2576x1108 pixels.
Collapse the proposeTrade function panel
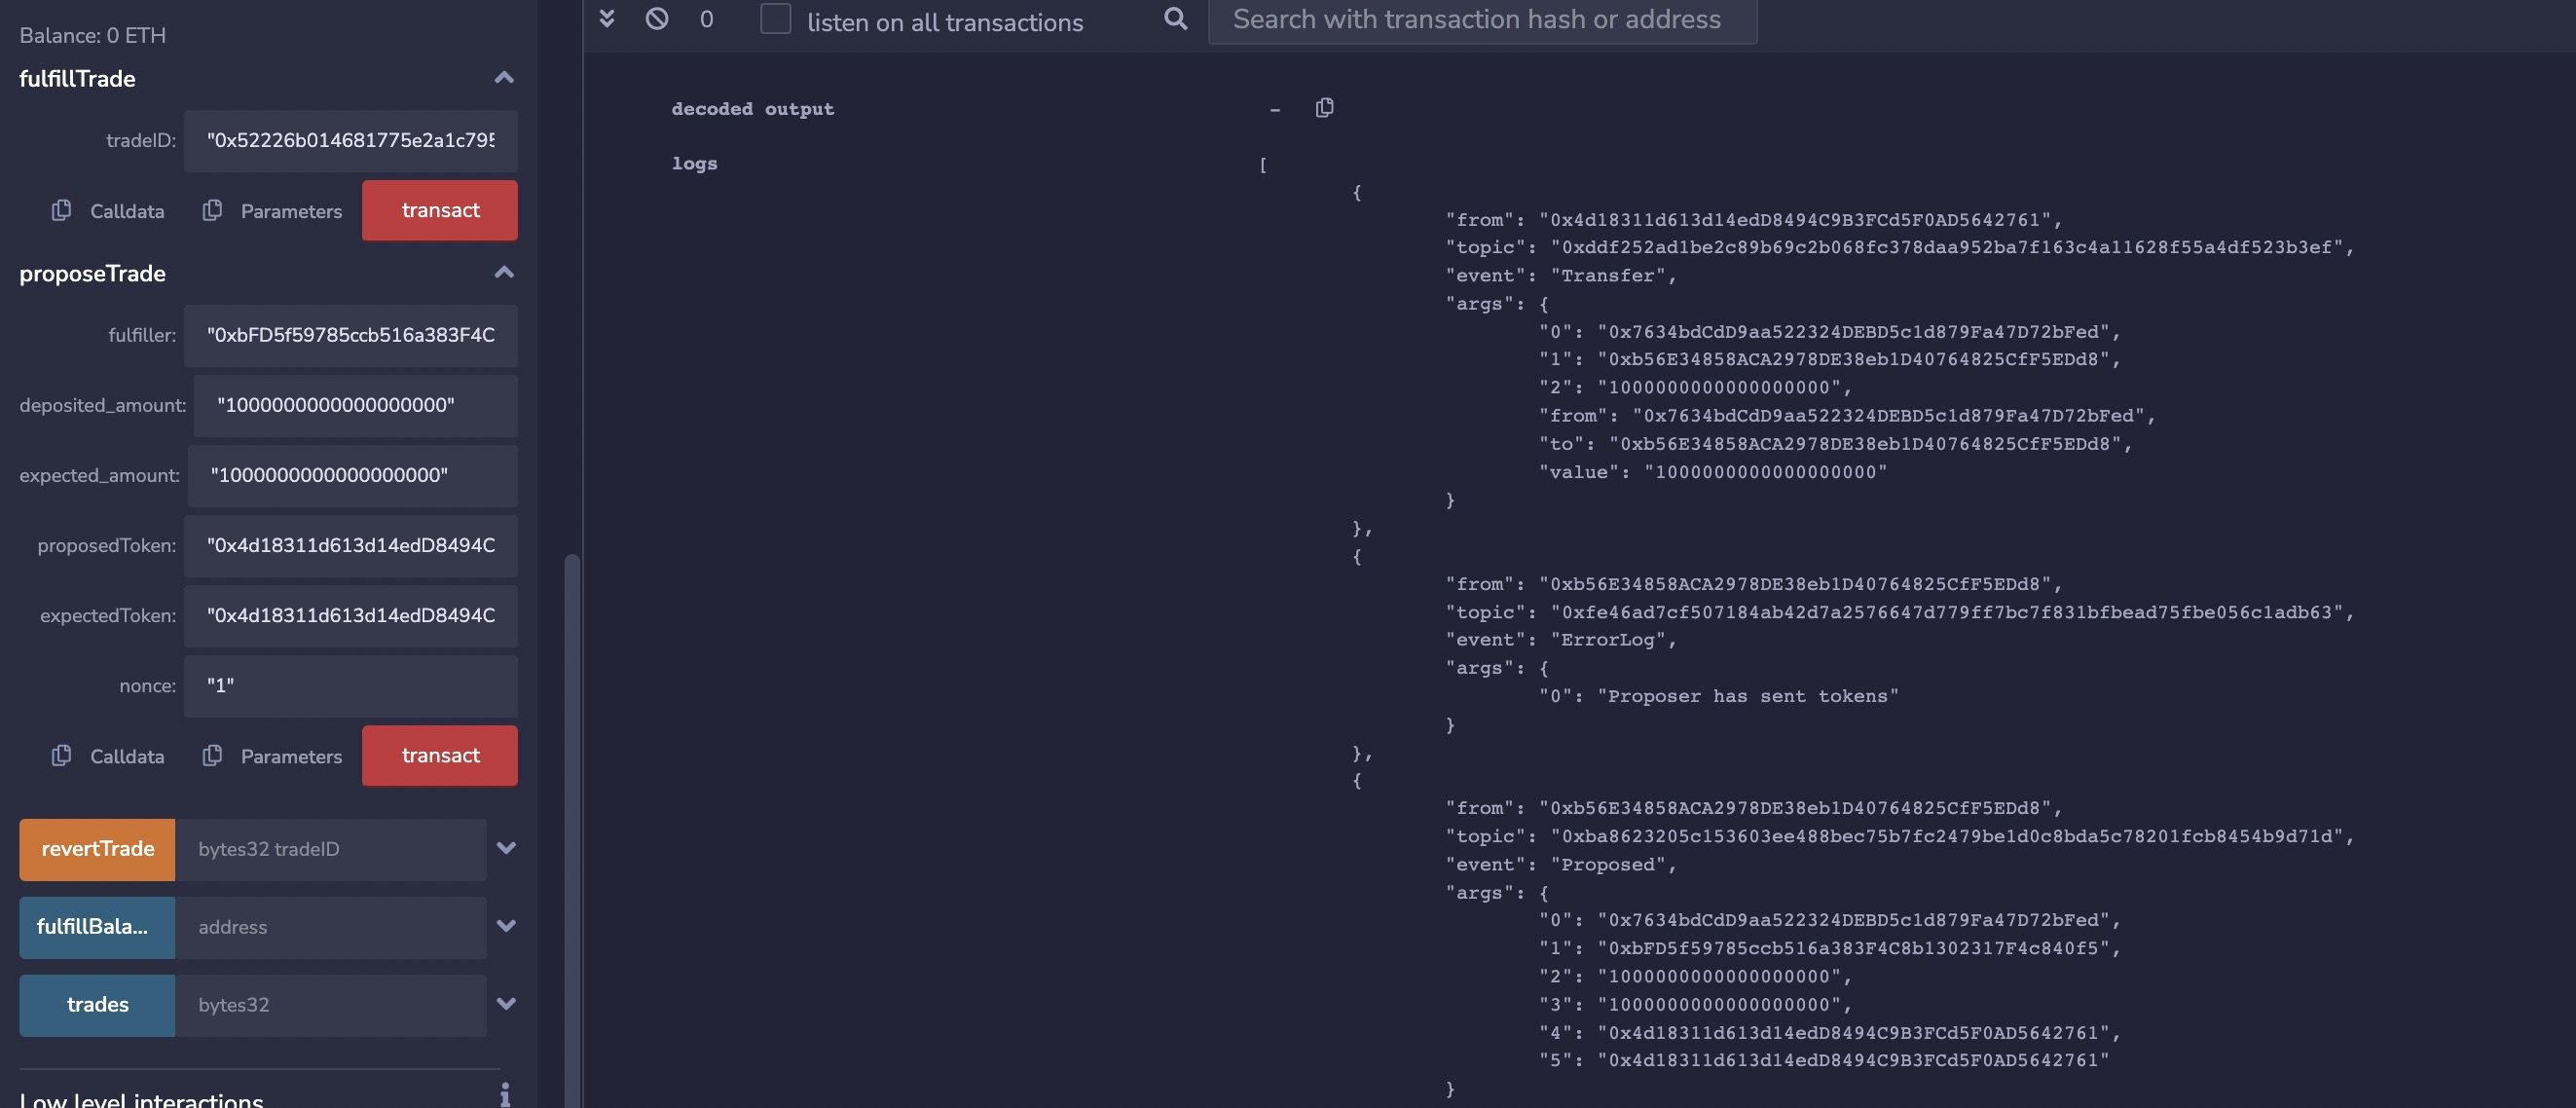tap(504, 273)
